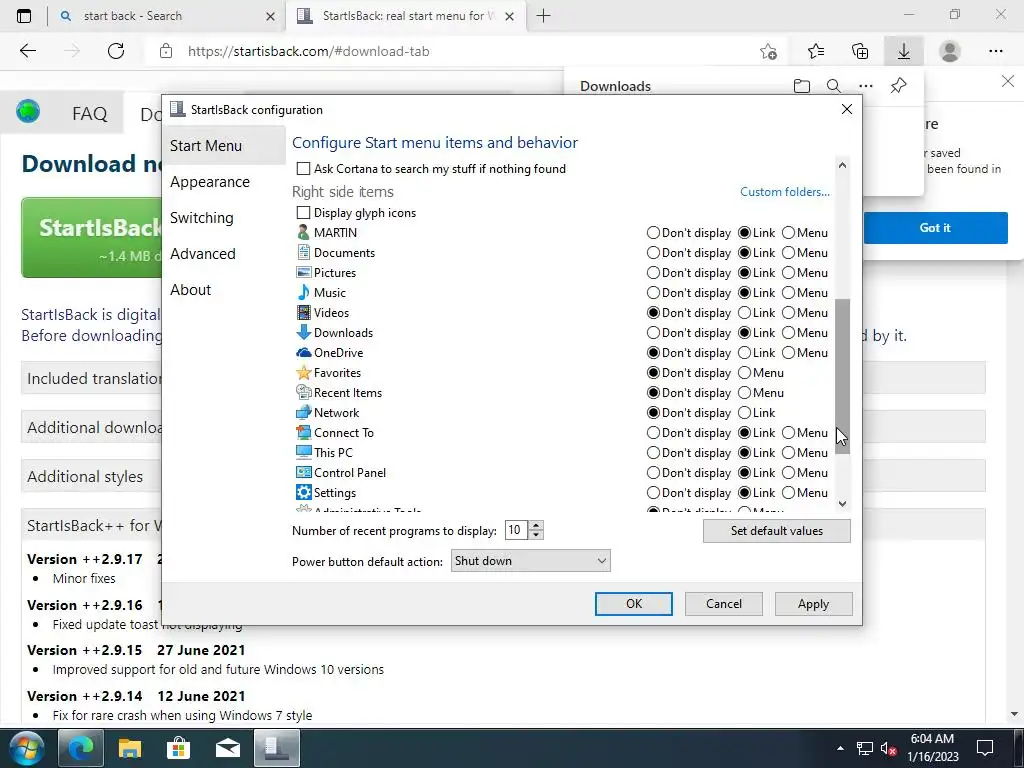Open Windows Start orb button

pyautogui.click(x=25, y=748)
